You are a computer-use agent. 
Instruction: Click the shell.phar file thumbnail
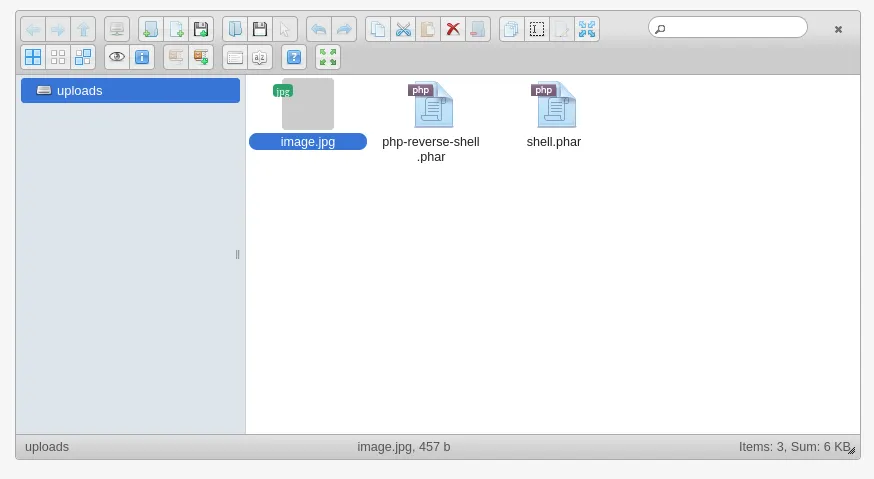(554, 105)
